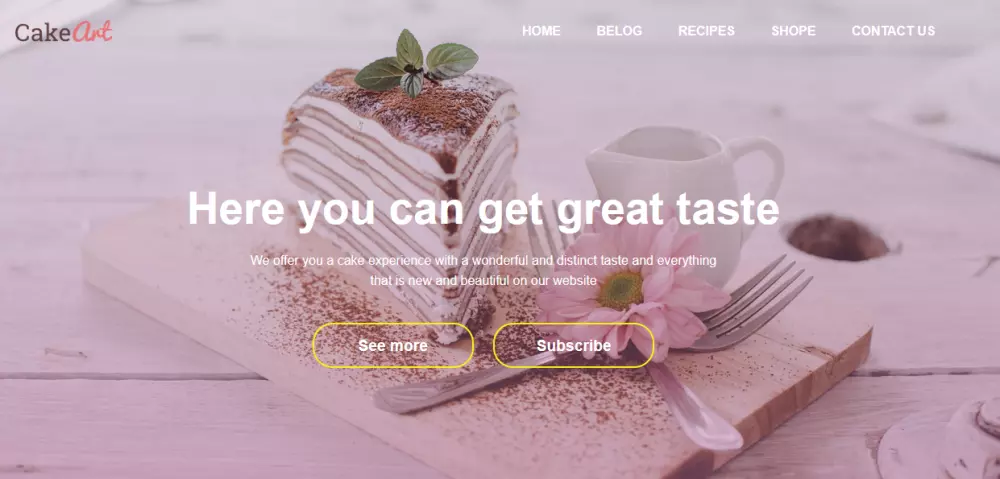Open the RECIPES menu item
The image size is (1000, 479).
pyautogui.click(x=706, y=31)
